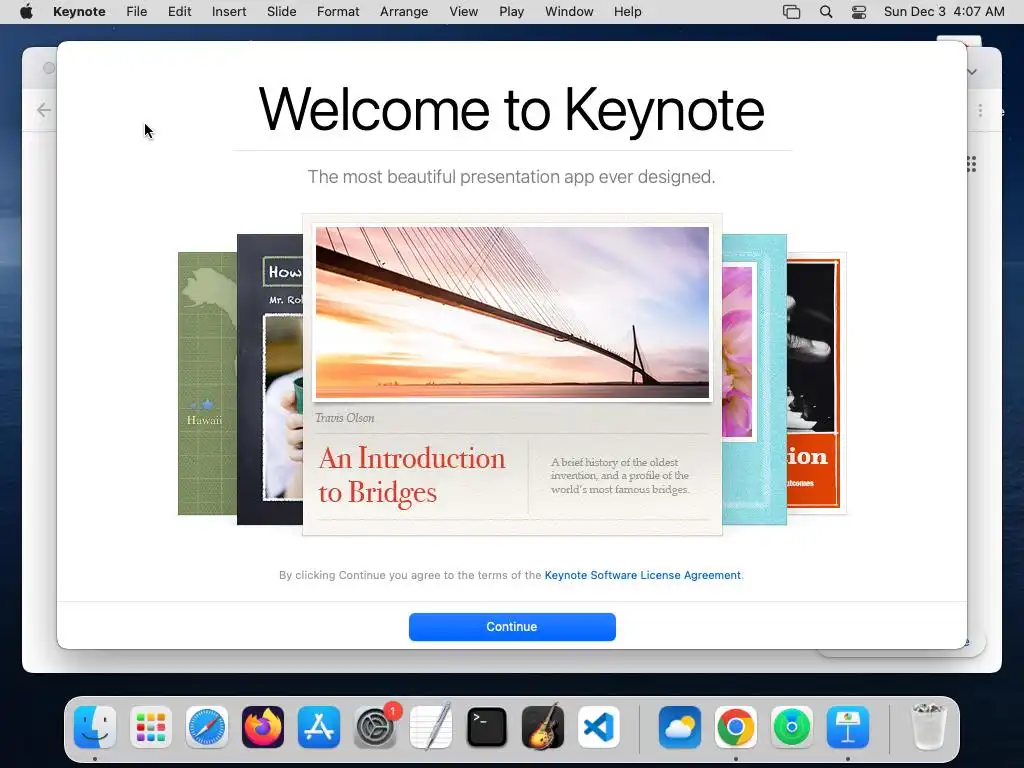This screenshot has width=1024, height=768.
Task: Open Terminal from the Dock
Action: 487,727
